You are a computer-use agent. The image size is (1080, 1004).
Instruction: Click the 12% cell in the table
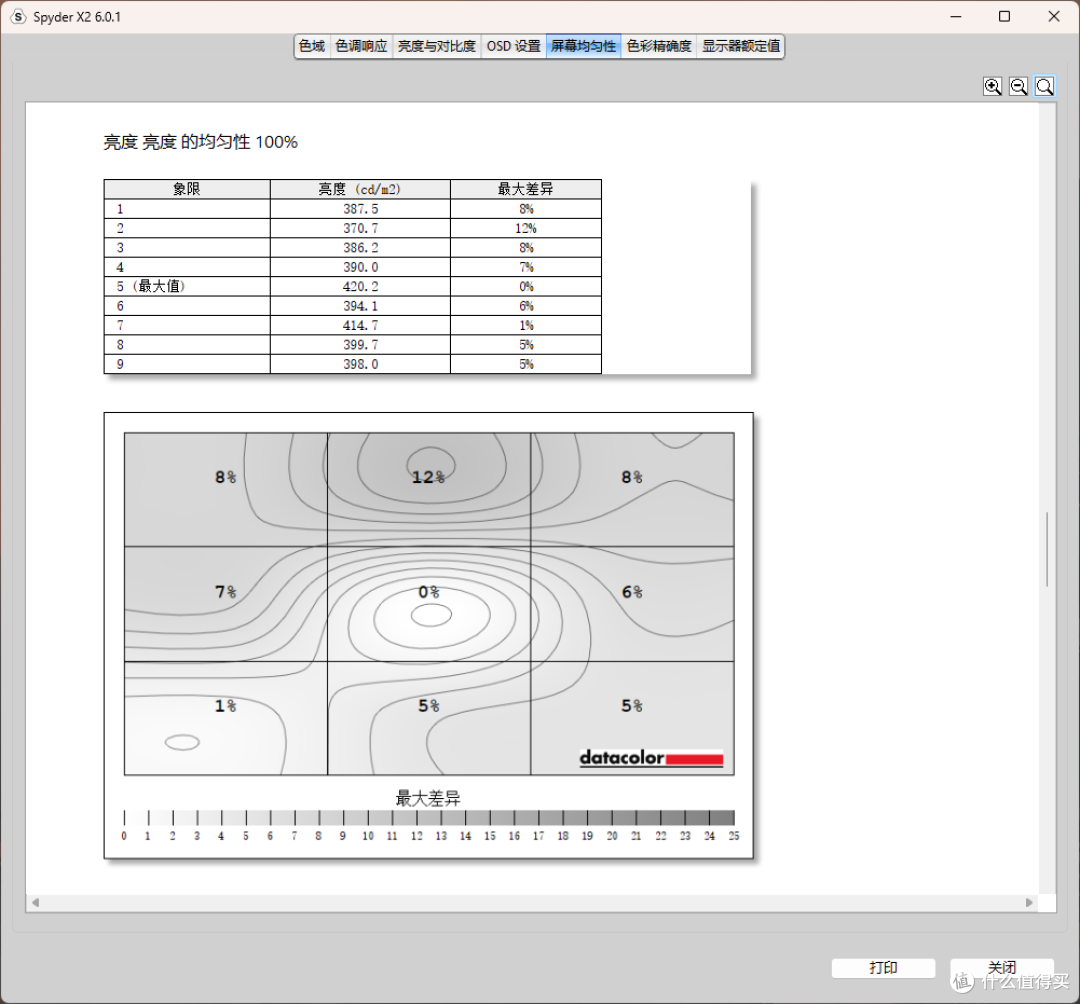526,228
